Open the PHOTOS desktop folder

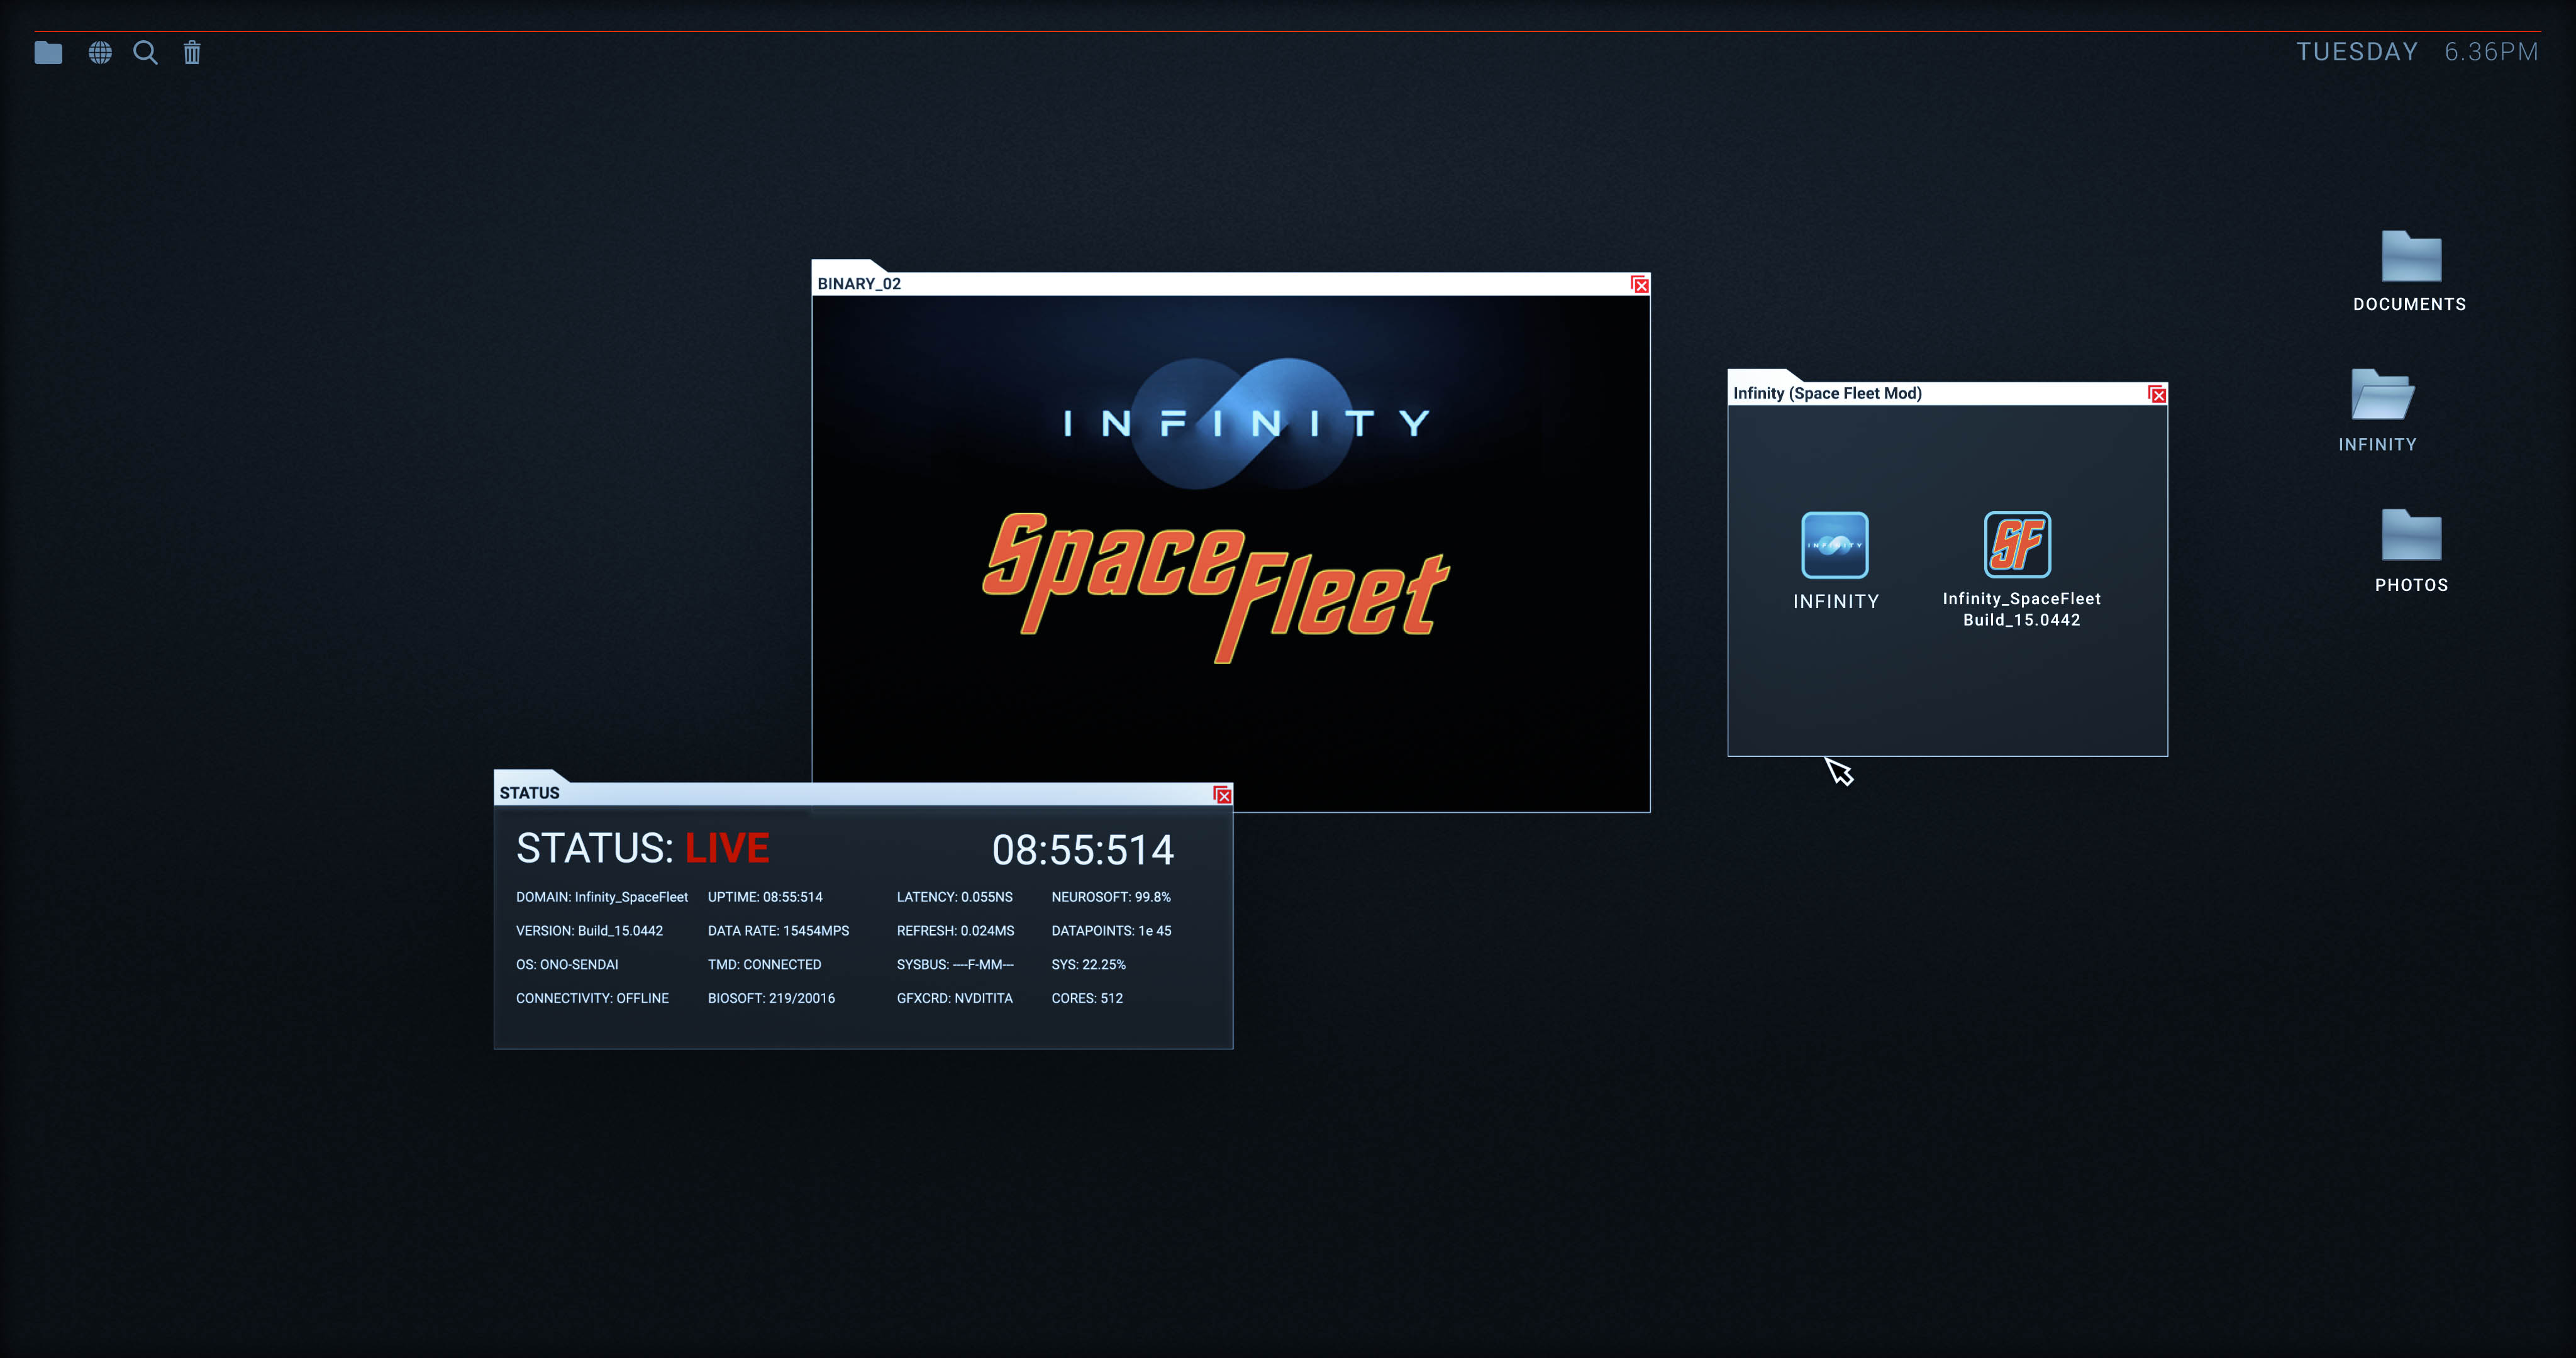(2410, 536)
